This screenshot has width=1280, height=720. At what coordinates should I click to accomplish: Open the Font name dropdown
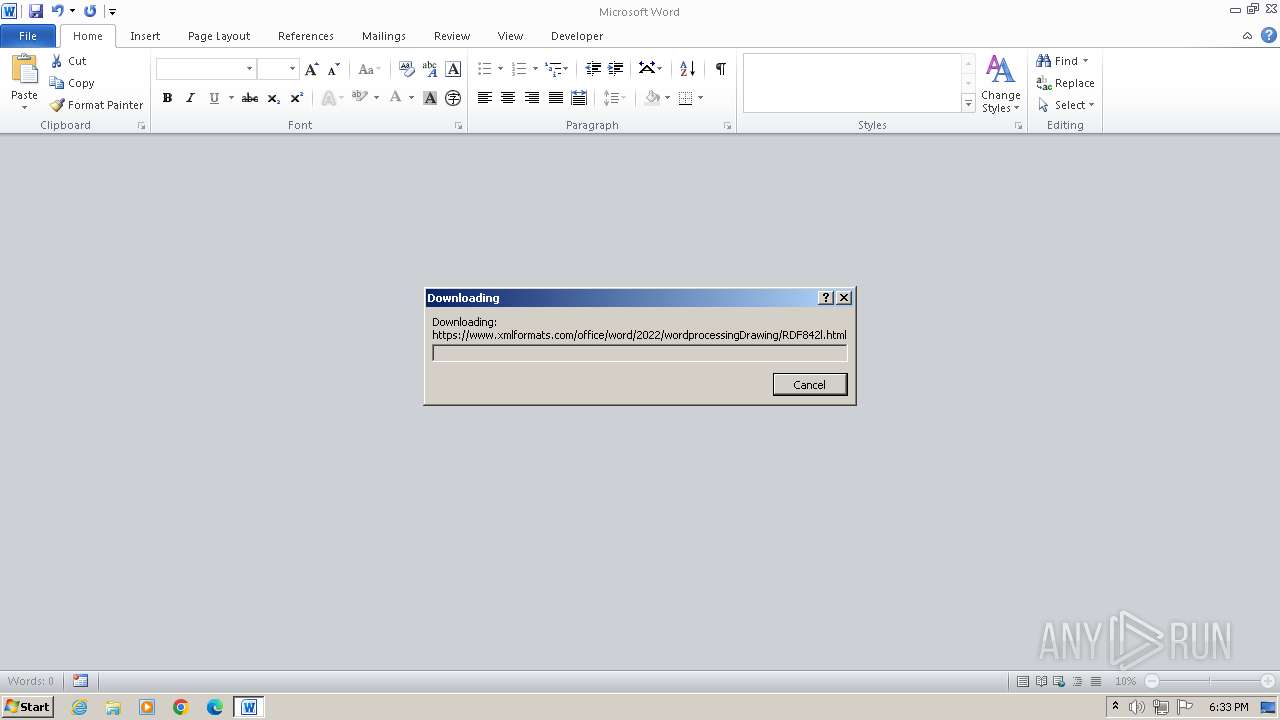pyautogui.click(x=250, y=69)
